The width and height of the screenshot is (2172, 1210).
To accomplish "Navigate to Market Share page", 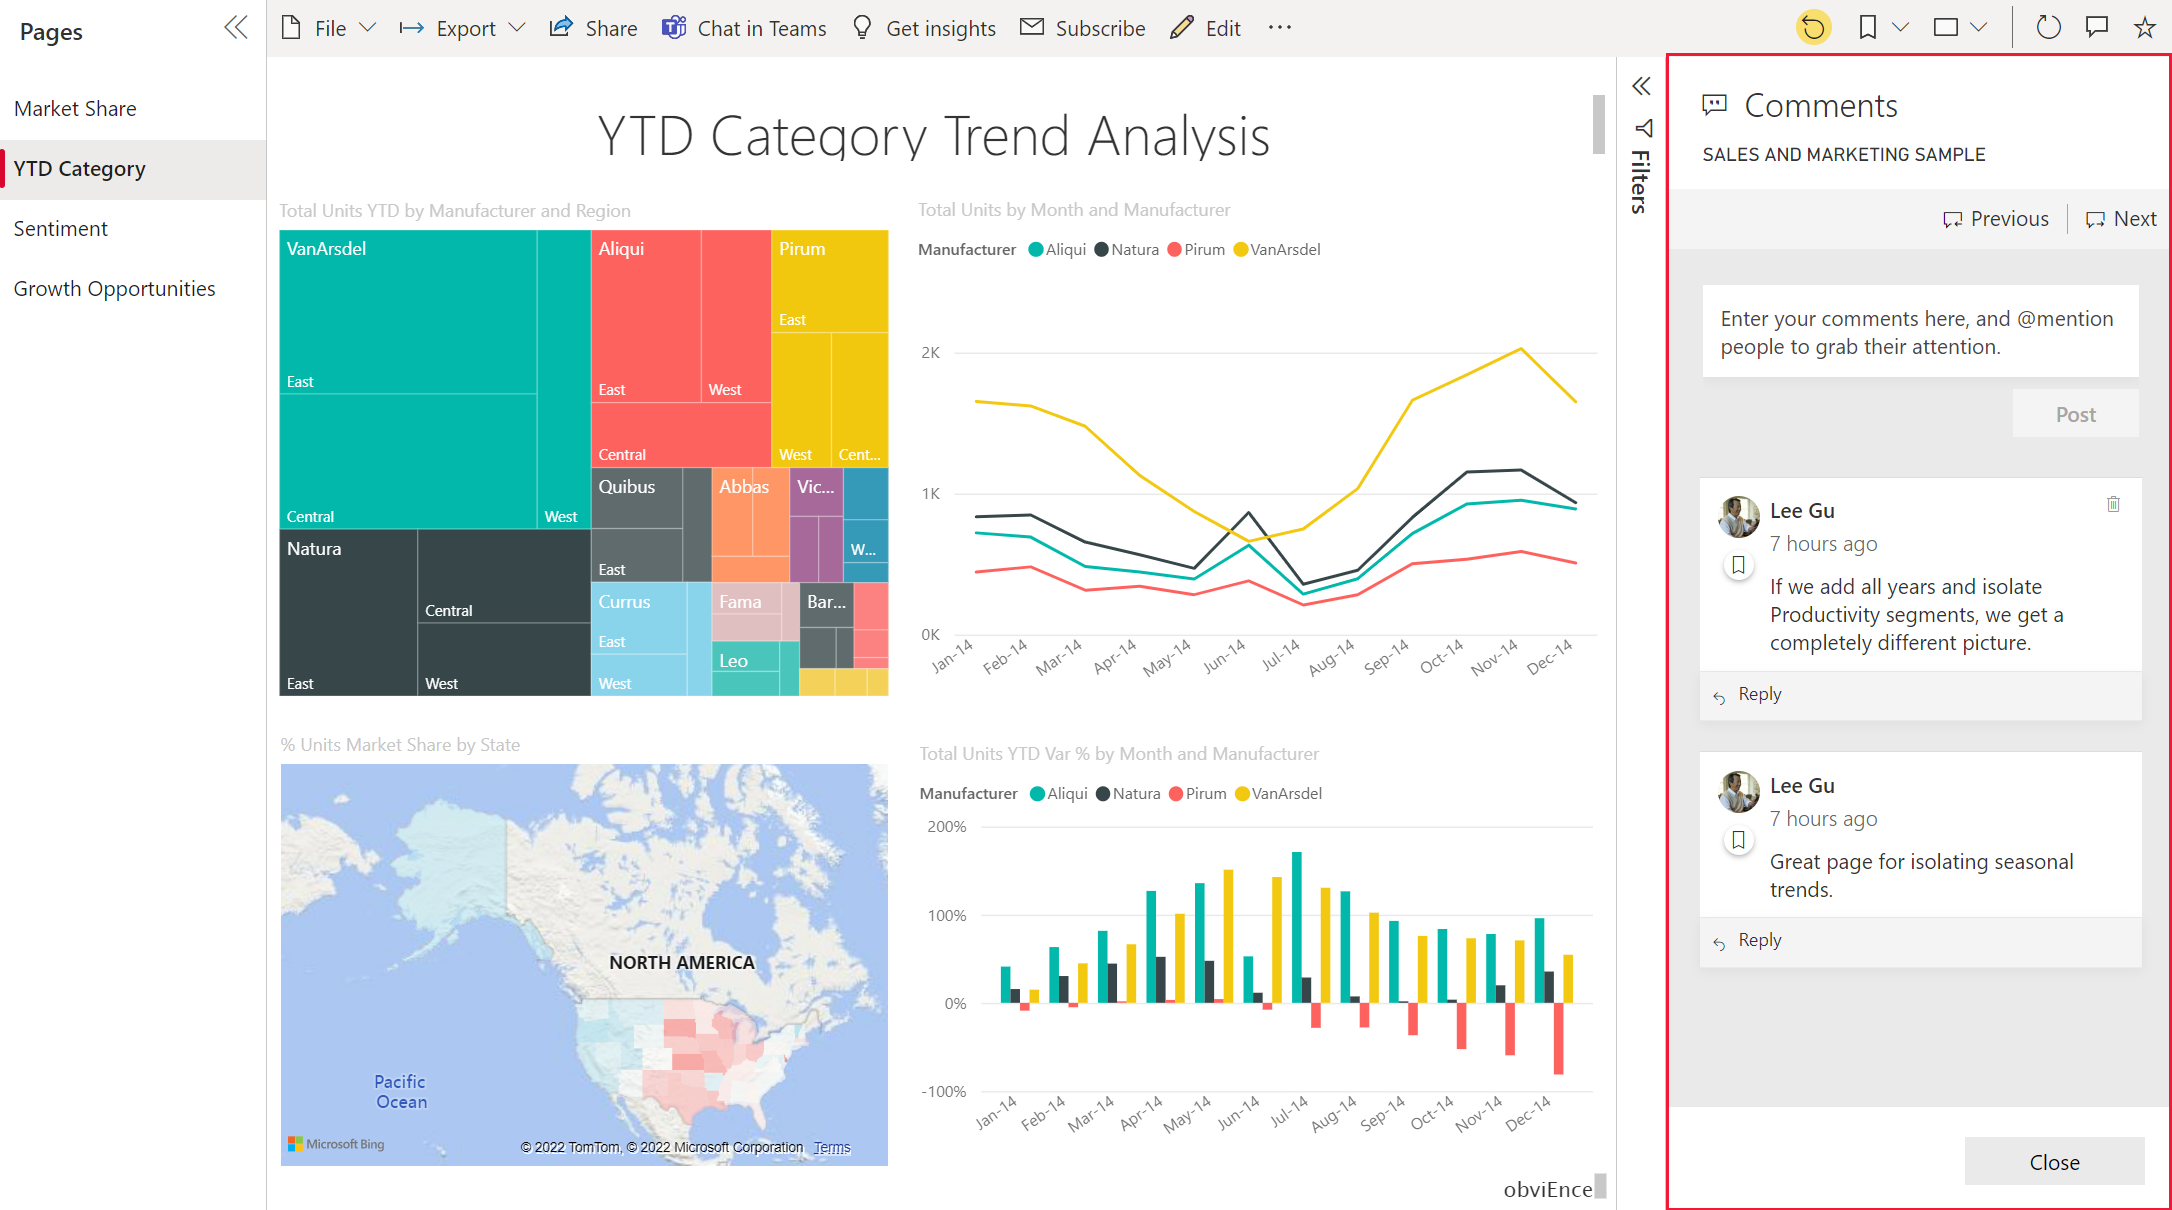I will coord(76,107).
